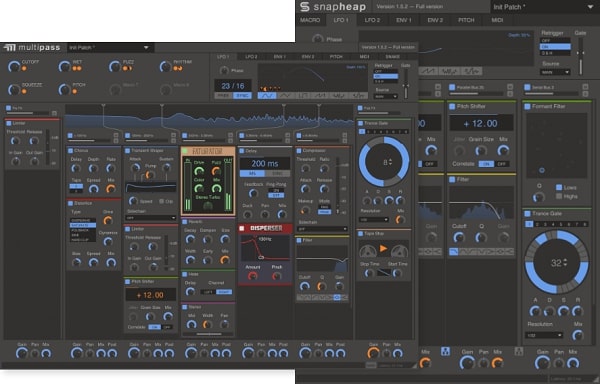Click the Saturator Drive knob
The width and height of the screenshot is (600, 384).
click(199, 171)
